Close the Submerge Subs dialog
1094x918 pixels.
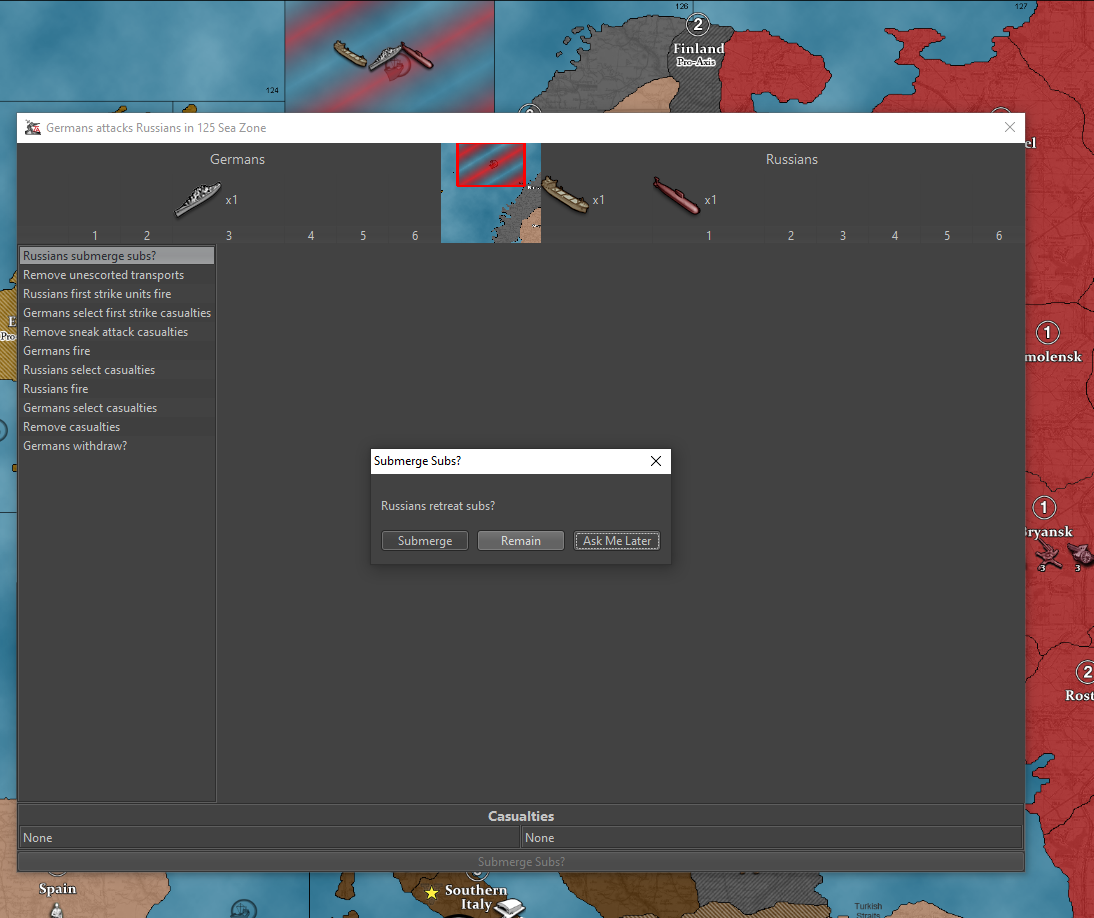click(656, 461)
